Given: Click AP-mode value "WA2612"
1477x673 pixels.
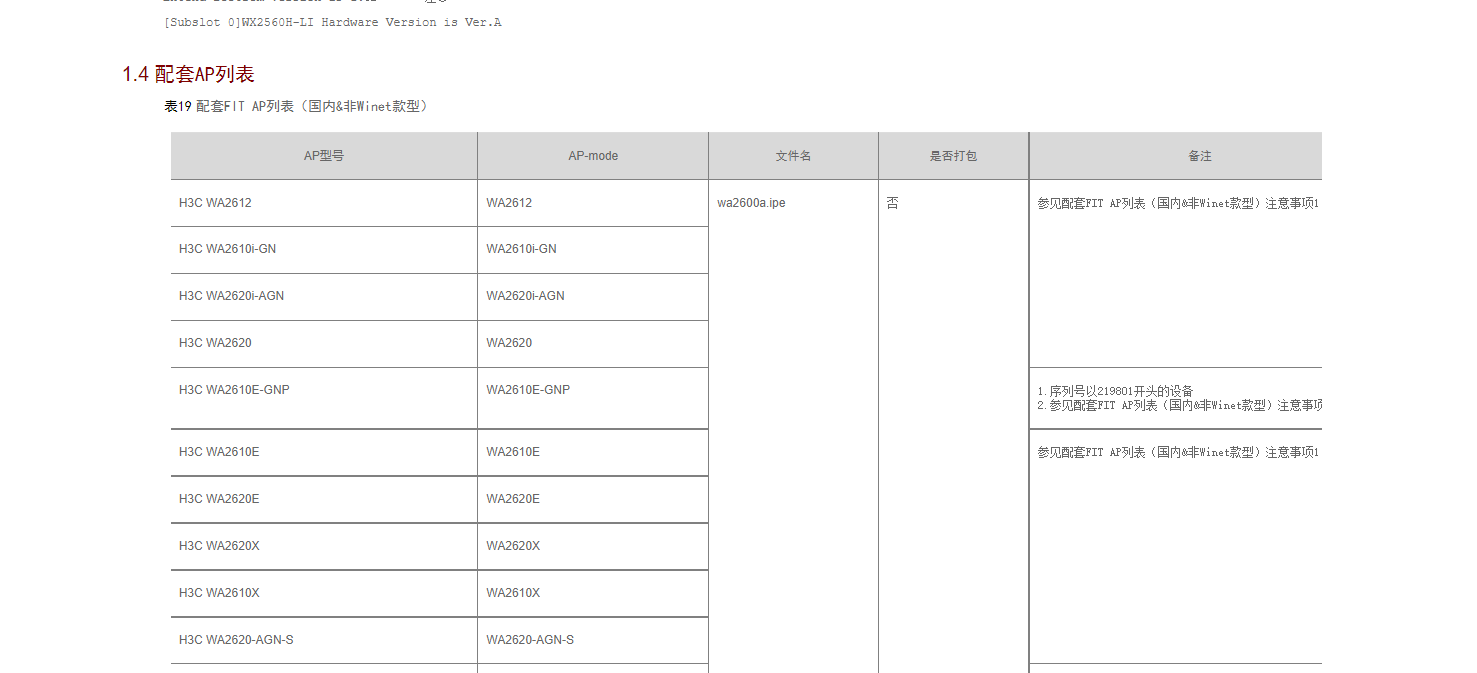Looking at the screenshot, I should 509,203.
